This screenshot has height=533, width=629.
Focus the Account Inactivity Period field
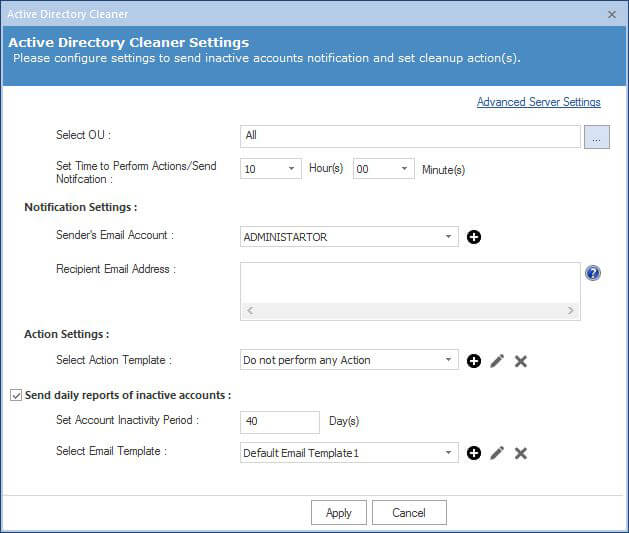280,422
